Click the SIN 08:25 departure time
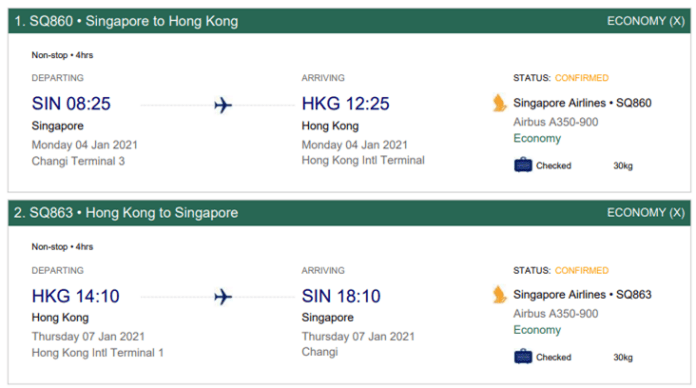The height and width of the screenshot is (388, 696). click(71, 104)
